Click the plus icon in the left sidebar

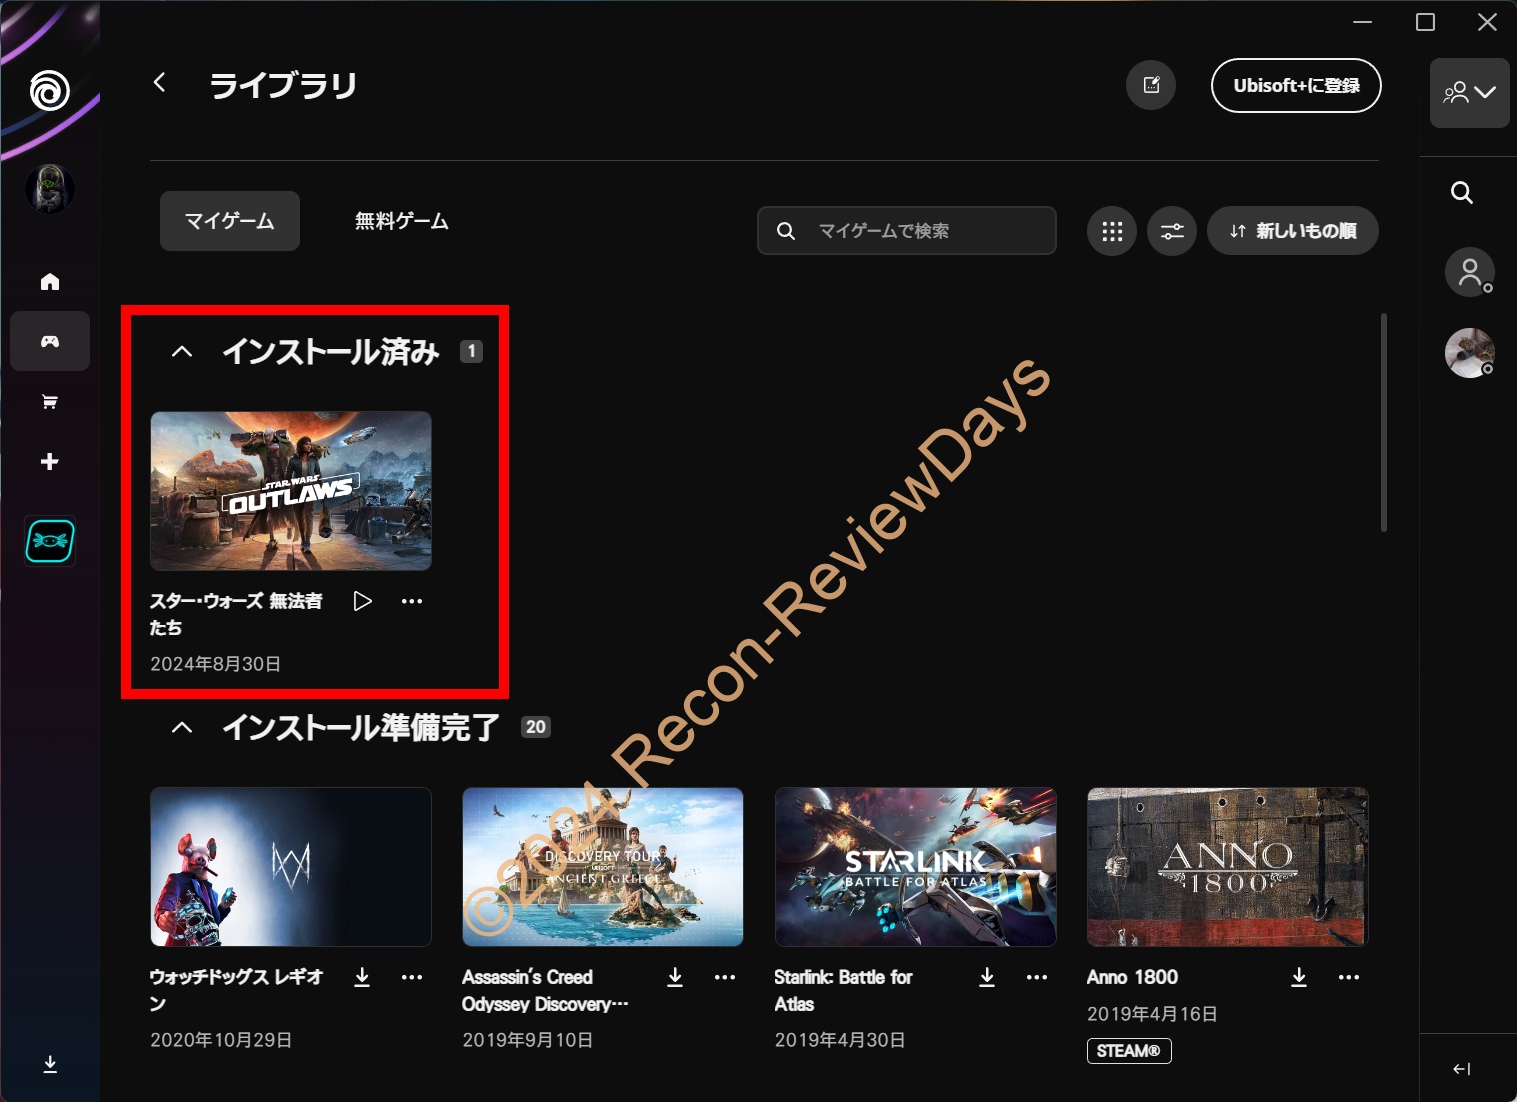[x=50, y=461]
